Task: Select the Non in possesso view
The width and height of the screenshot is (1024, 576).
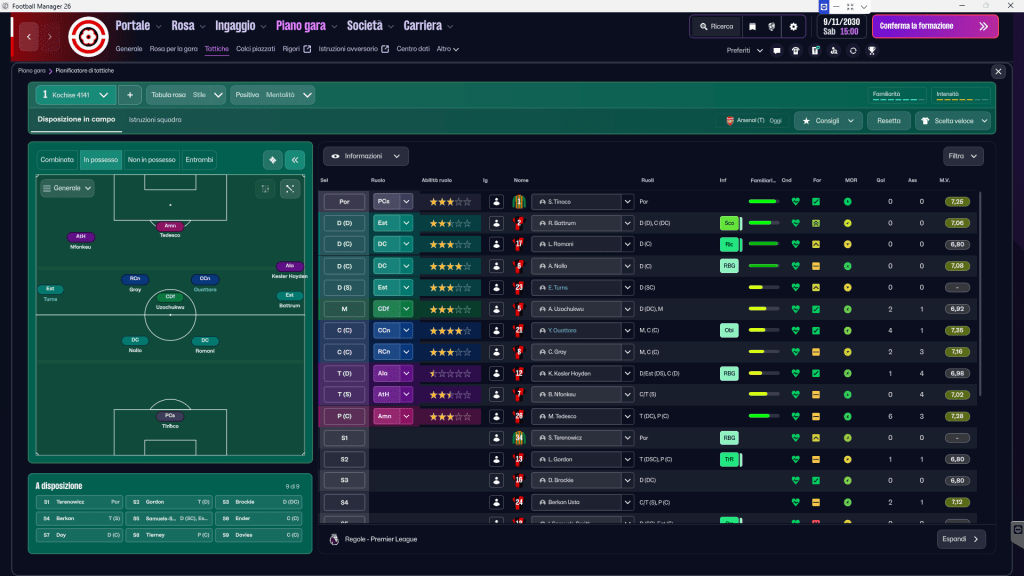Action: 152,160
